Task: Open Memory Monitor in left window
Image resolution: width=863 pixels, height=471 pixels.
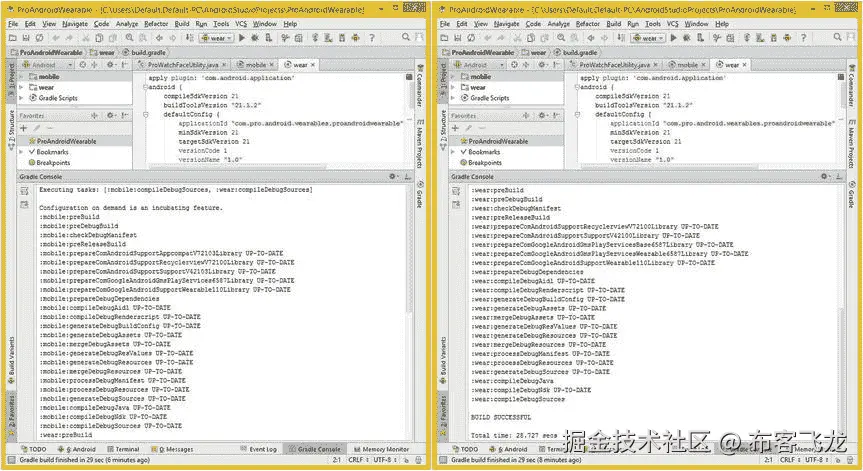Action: click(x=381, y=450)
